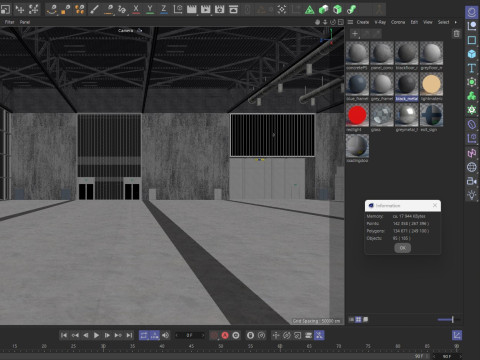
Task: Select the loadingdoor material thumbnail
Action: coord(357,146)
